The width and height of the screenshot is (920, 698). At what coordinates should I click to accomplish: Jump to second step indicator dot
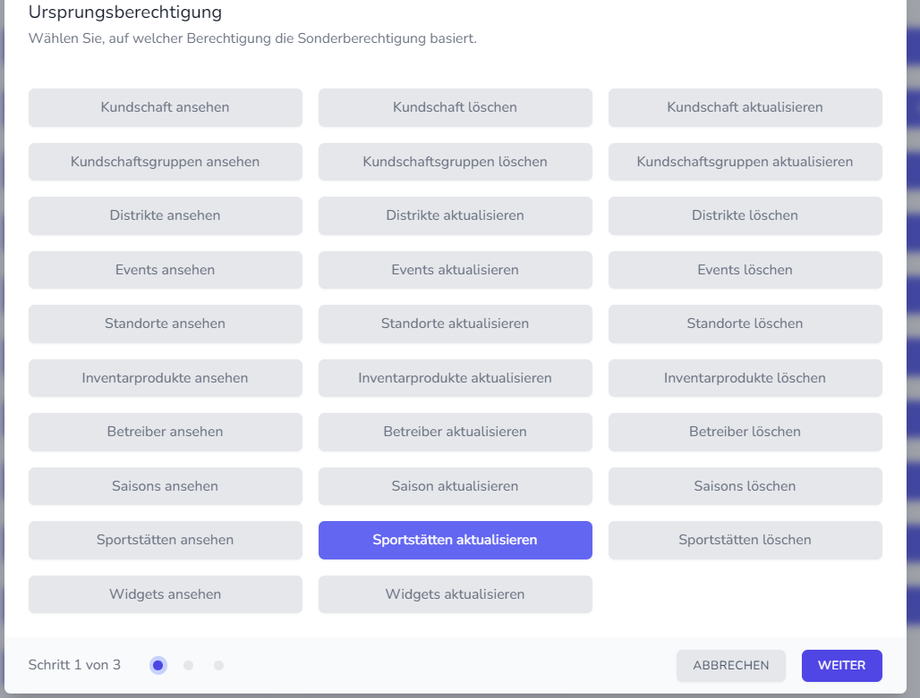188,665
